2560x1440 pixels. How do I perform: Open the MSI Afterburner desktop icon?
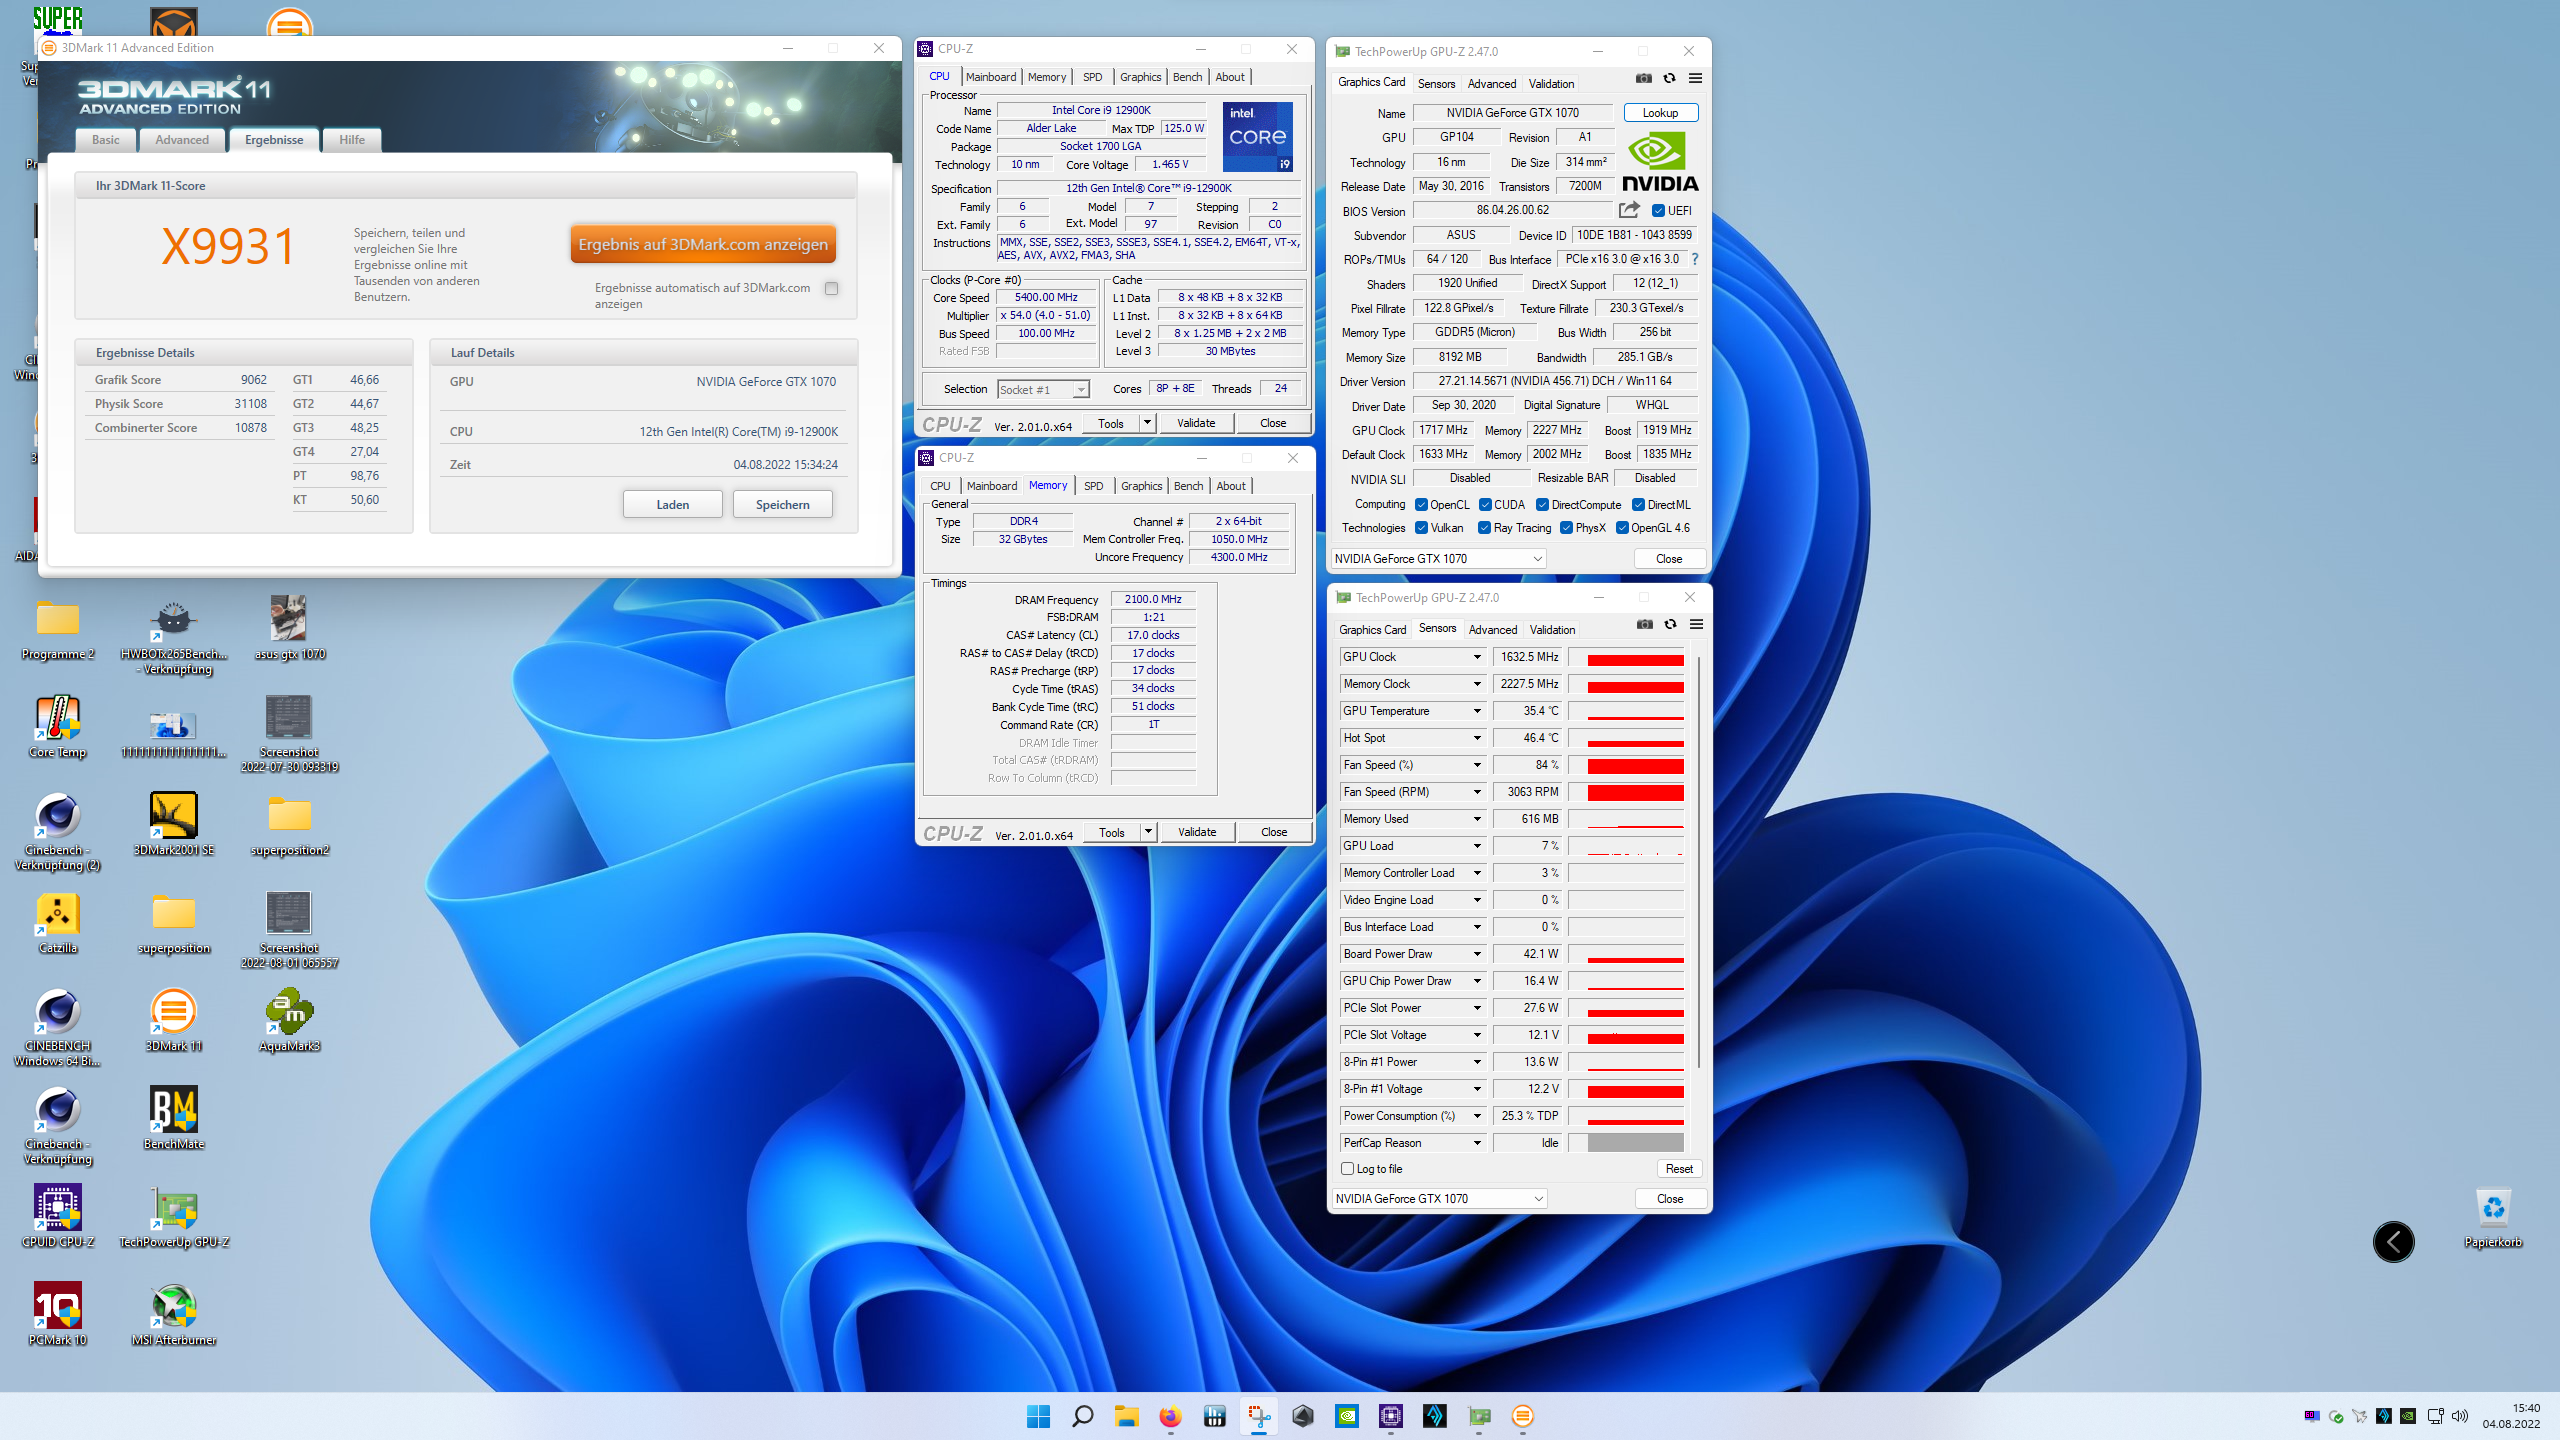(174, 1315)
